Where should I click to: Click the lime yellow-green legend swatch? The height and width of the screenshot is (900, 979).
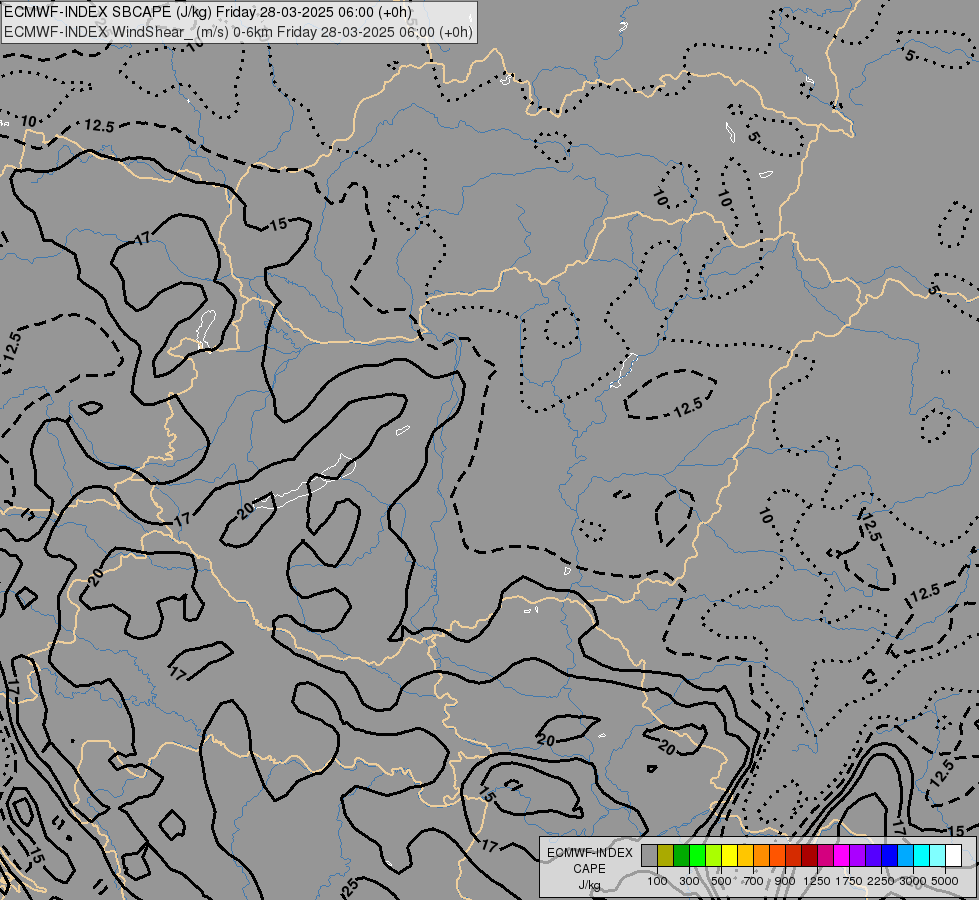pyautogui.click(x=714, y=856)
